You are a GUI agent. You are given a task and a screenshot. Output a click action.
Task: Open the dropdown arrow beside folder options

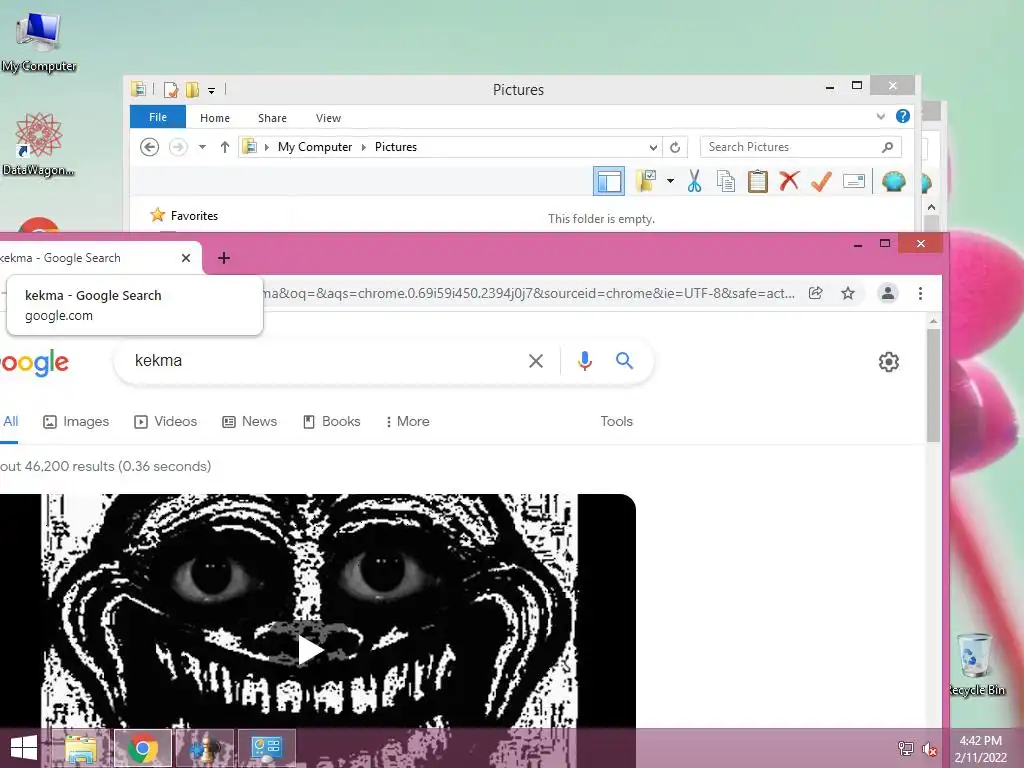point(670,181)
